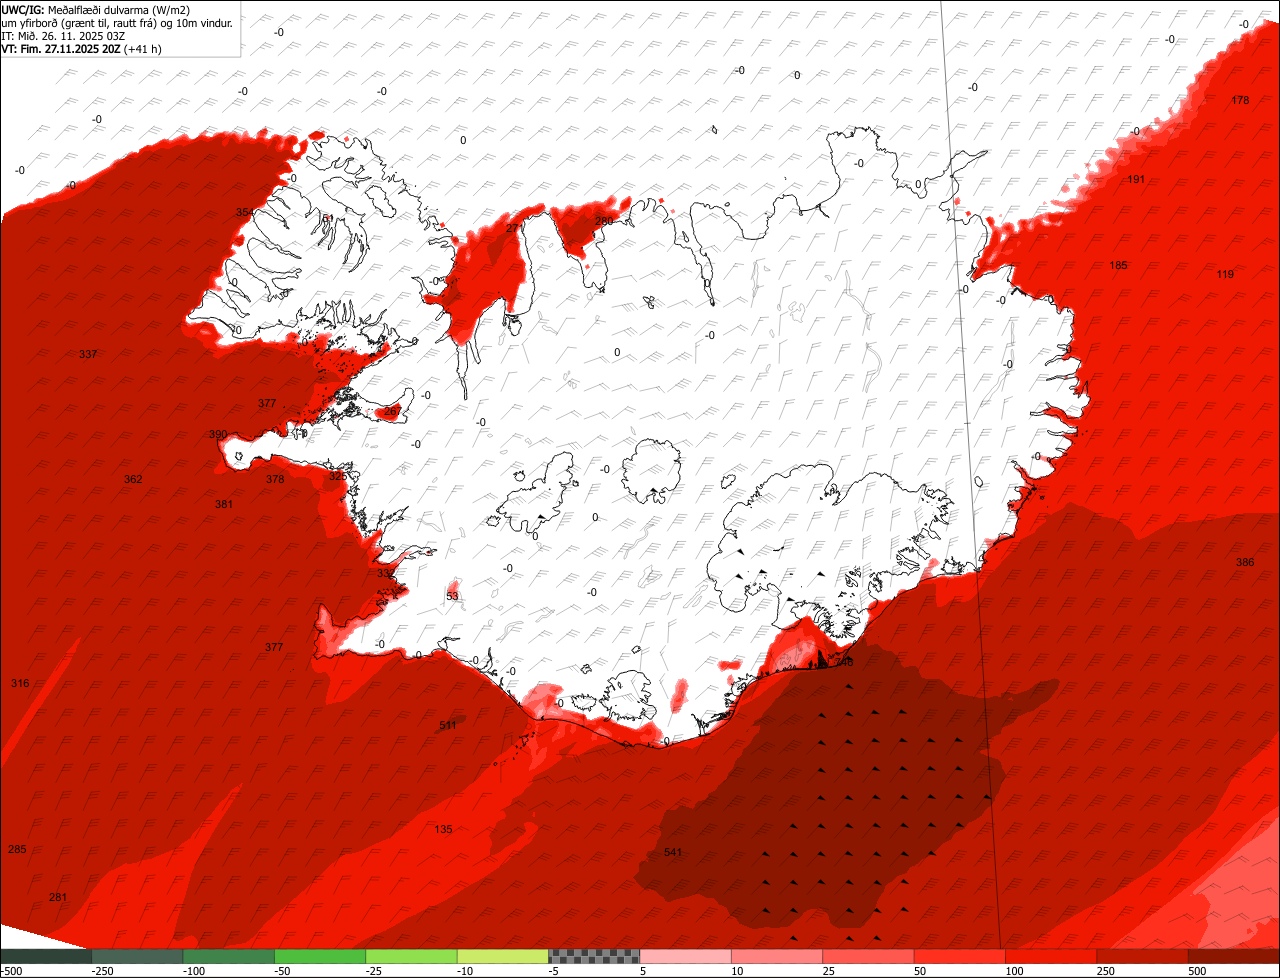Click the valid time 'VT: Fim. 27.11.2025 20Z (+41 h)'
The height and width of the screenshot is (978, 1280).
81,48
